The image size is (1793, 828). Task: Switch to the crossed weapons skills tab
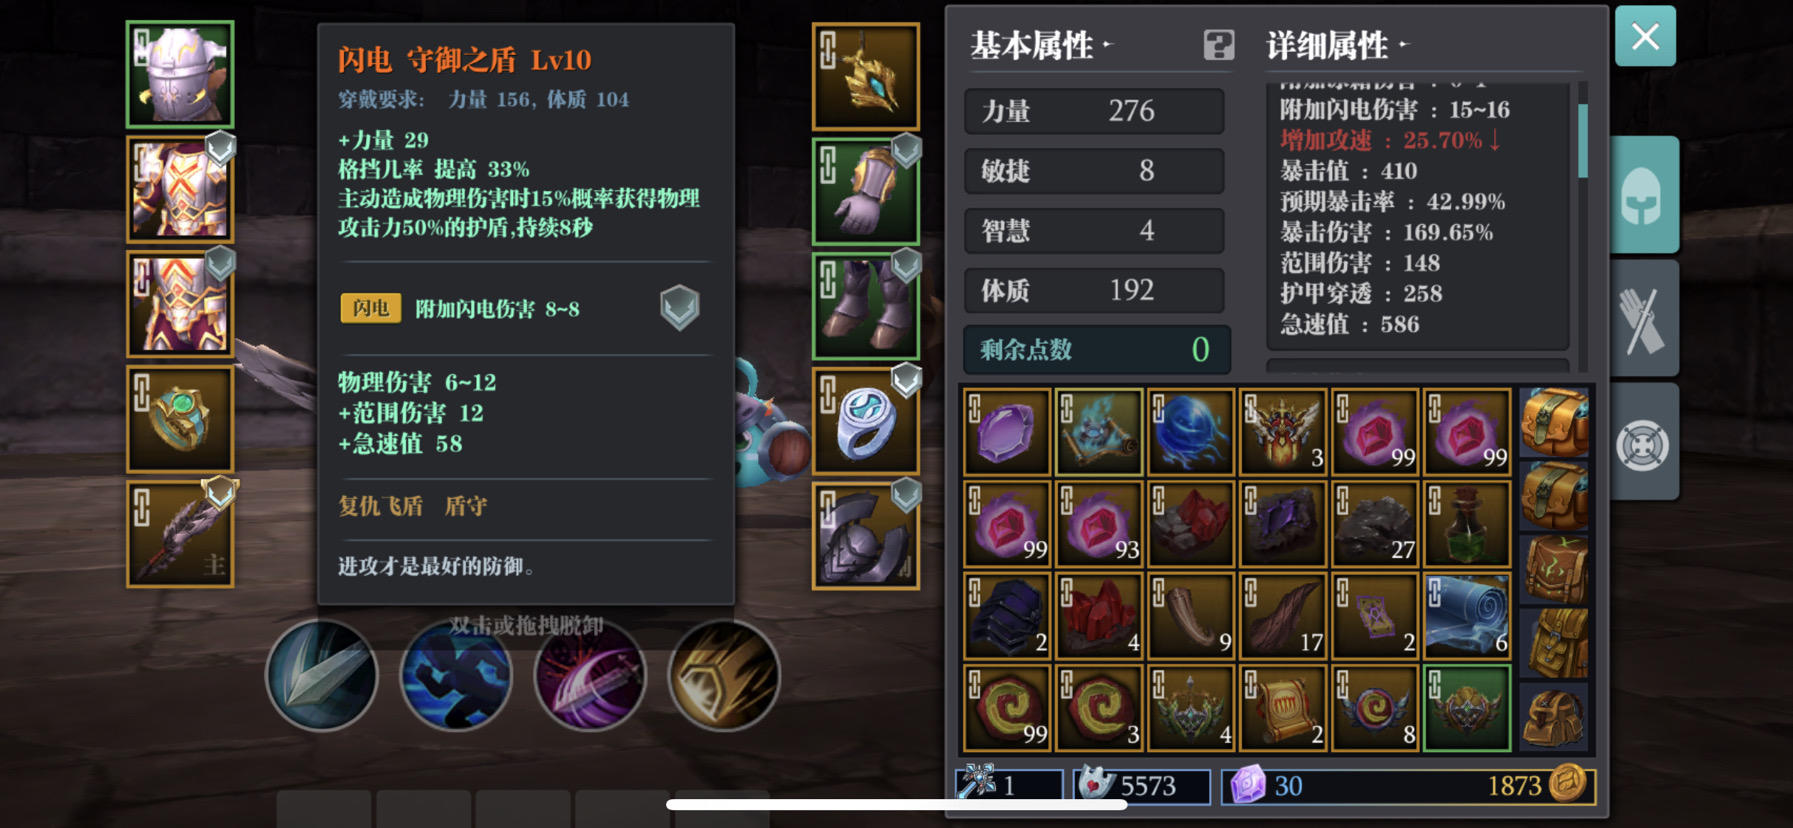tap(1644, 319)
